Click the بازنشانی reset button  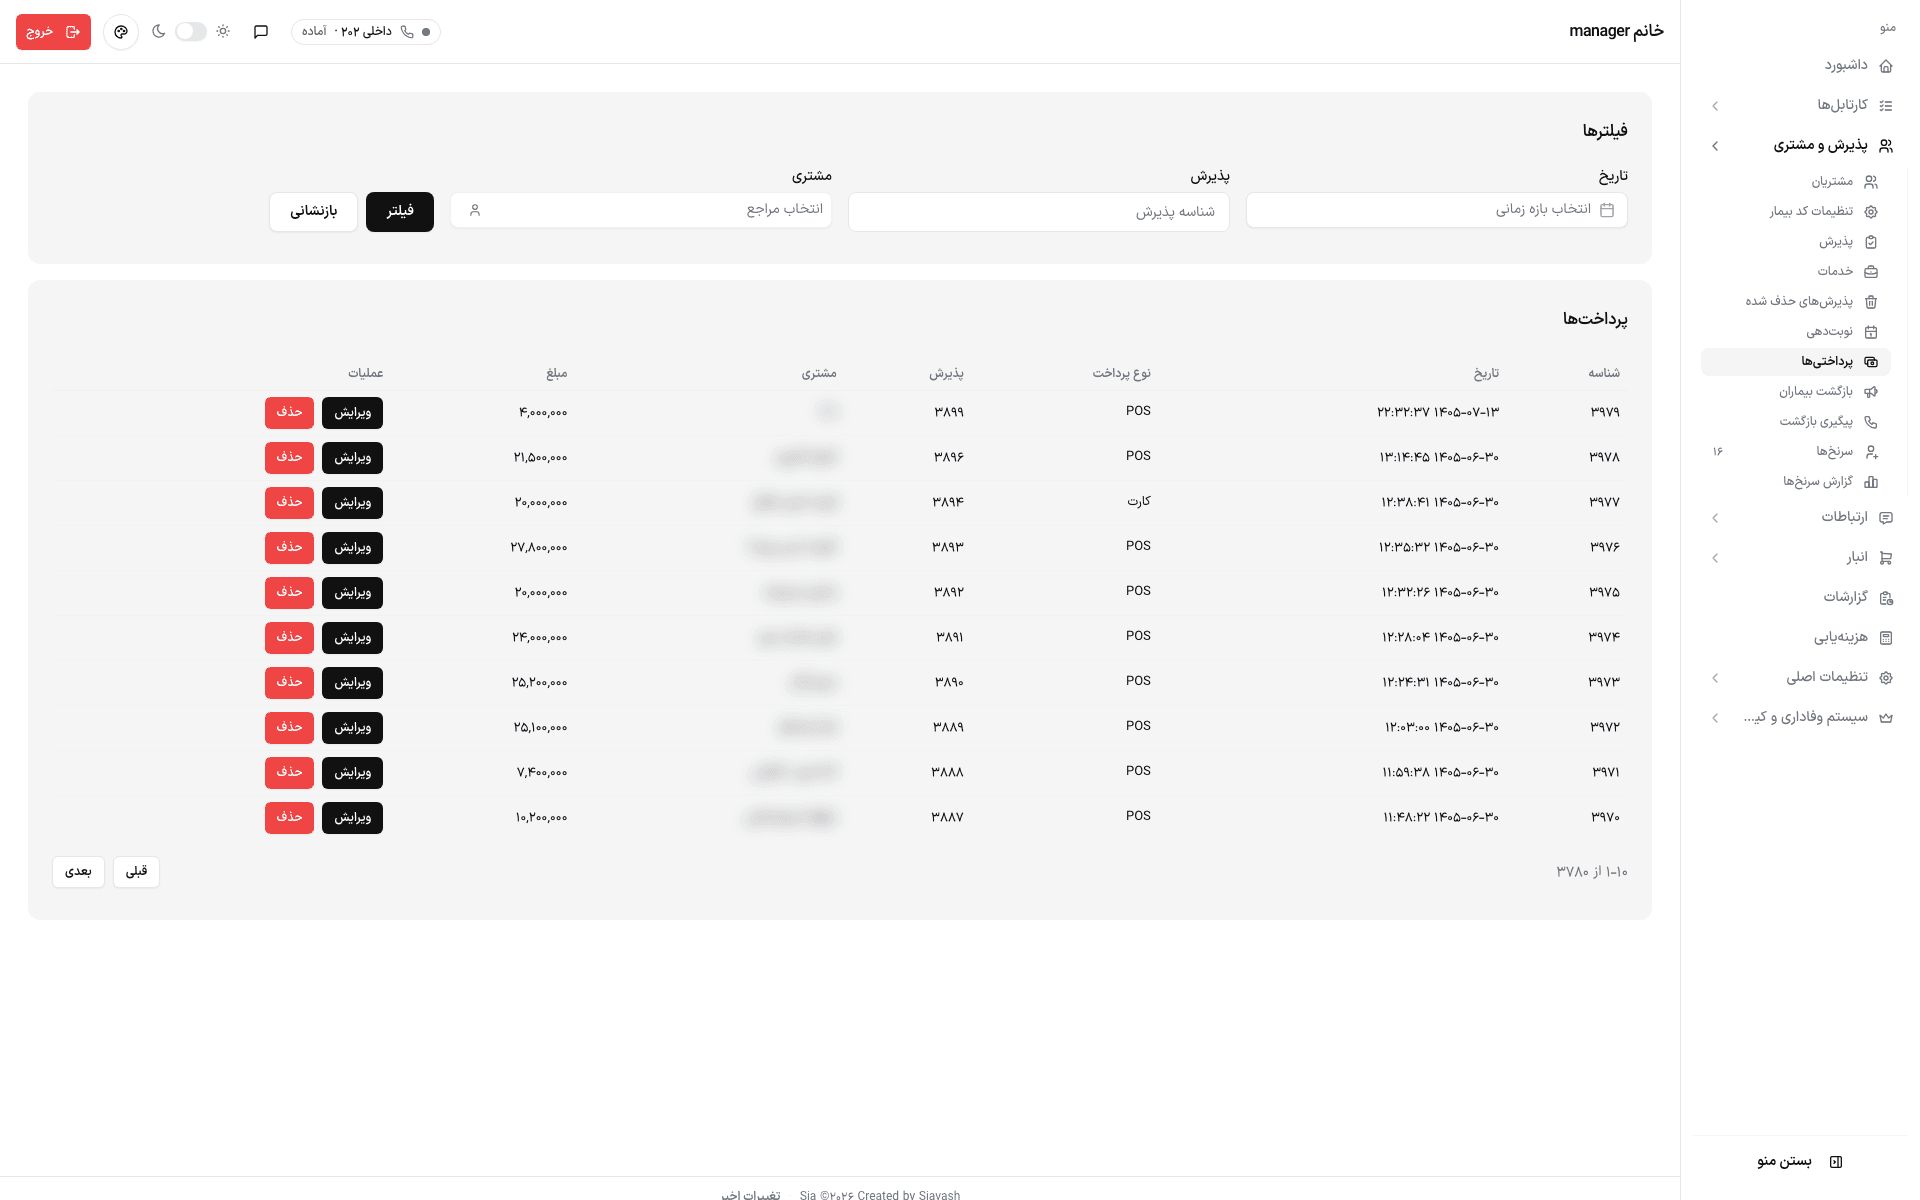[x=313, y=212]
